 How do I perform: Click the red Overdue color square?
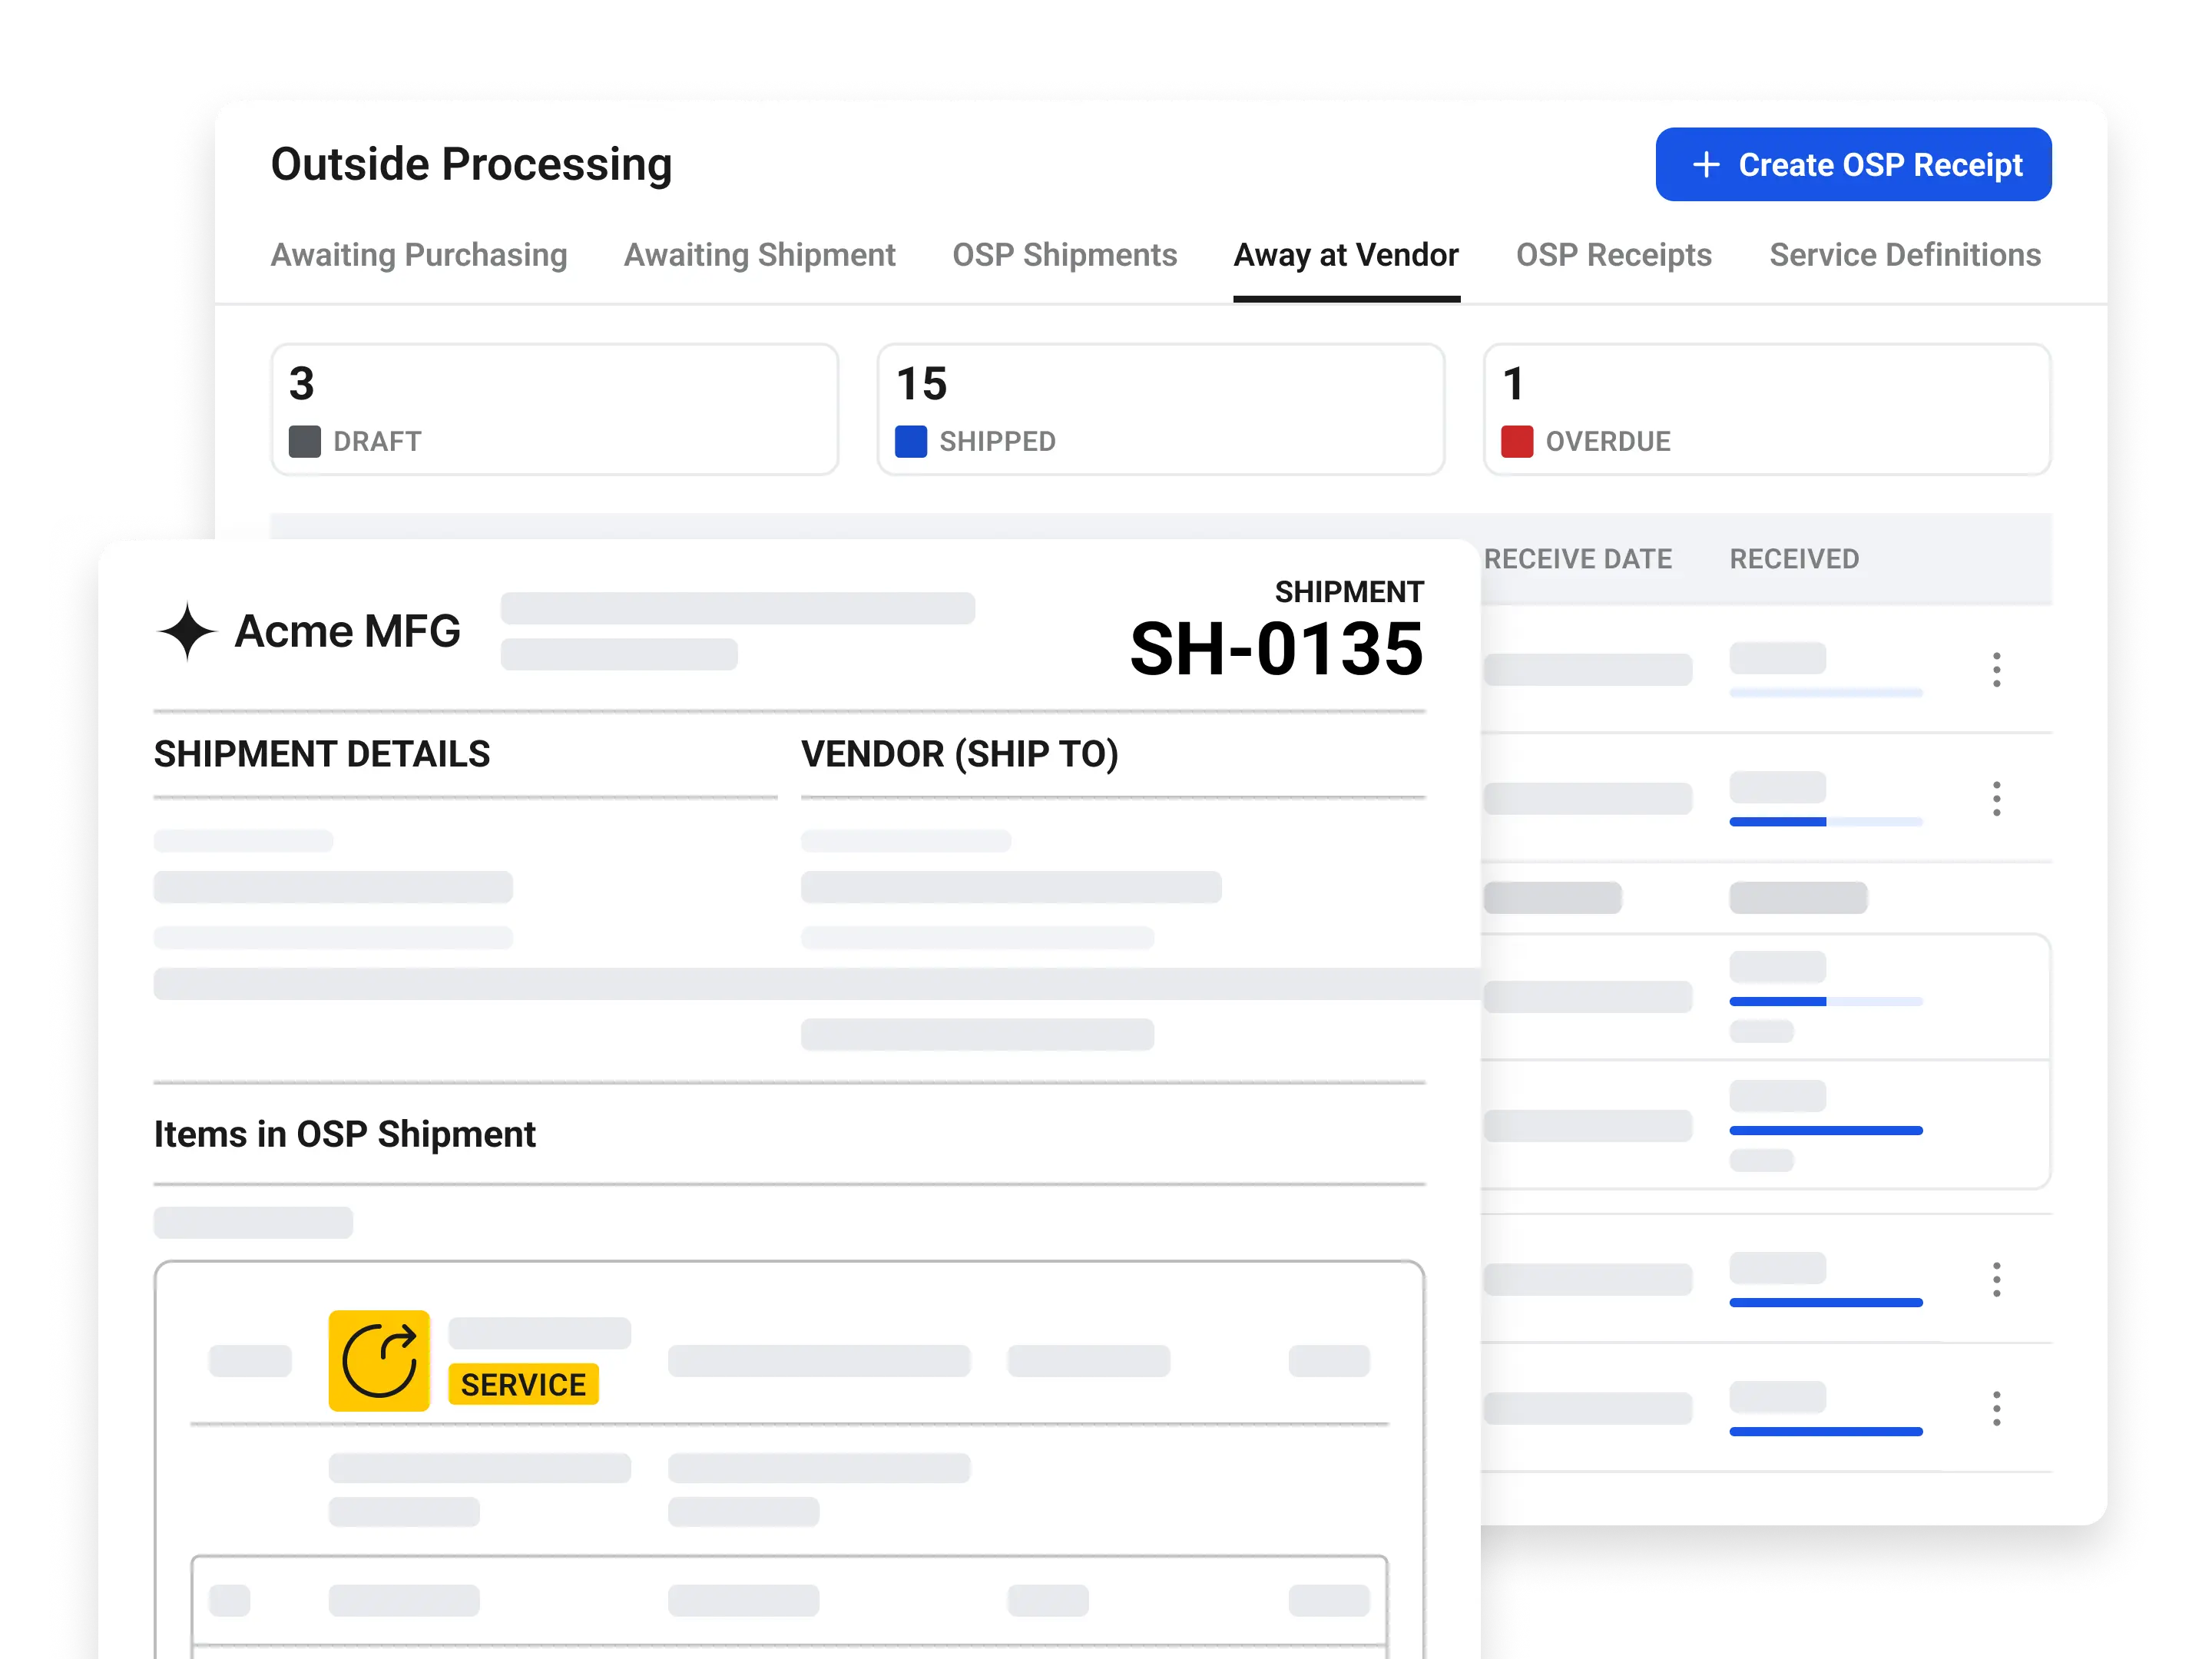(1517, 441)
